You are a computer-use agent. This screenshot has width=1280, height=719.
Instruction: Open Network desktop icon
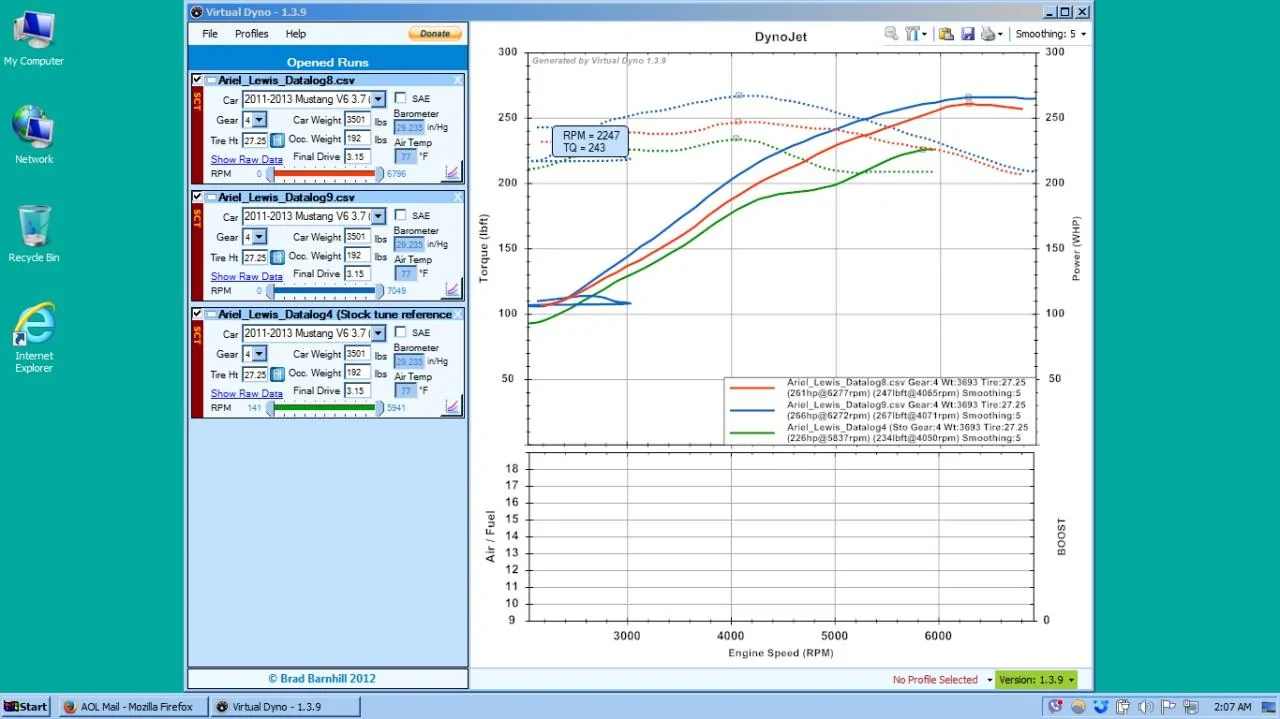[x=33, y=135]
